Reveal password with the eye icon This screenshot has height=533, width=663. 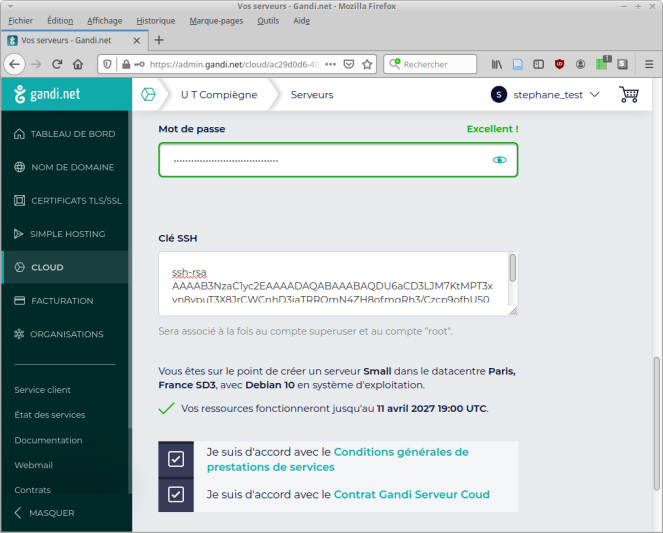point(499,160)
